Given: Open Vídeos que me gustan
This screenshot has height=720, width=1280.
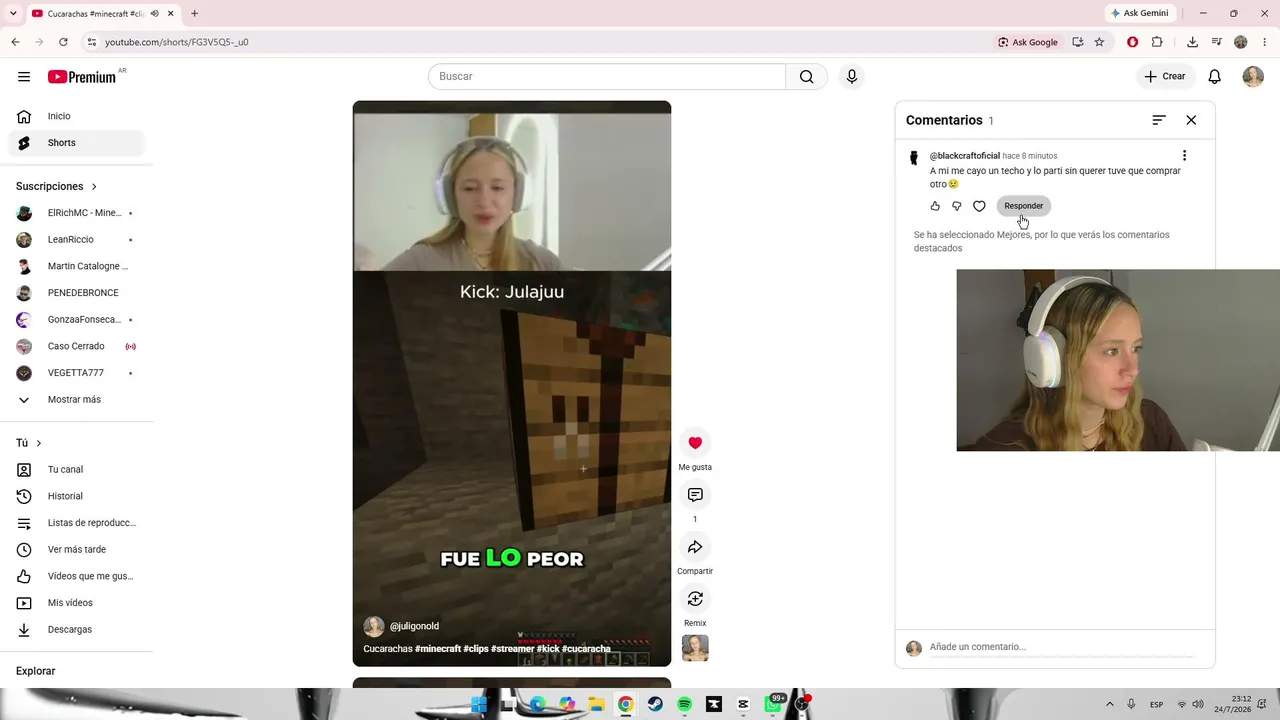Looking at the screenshot, I should coord(75,576).
